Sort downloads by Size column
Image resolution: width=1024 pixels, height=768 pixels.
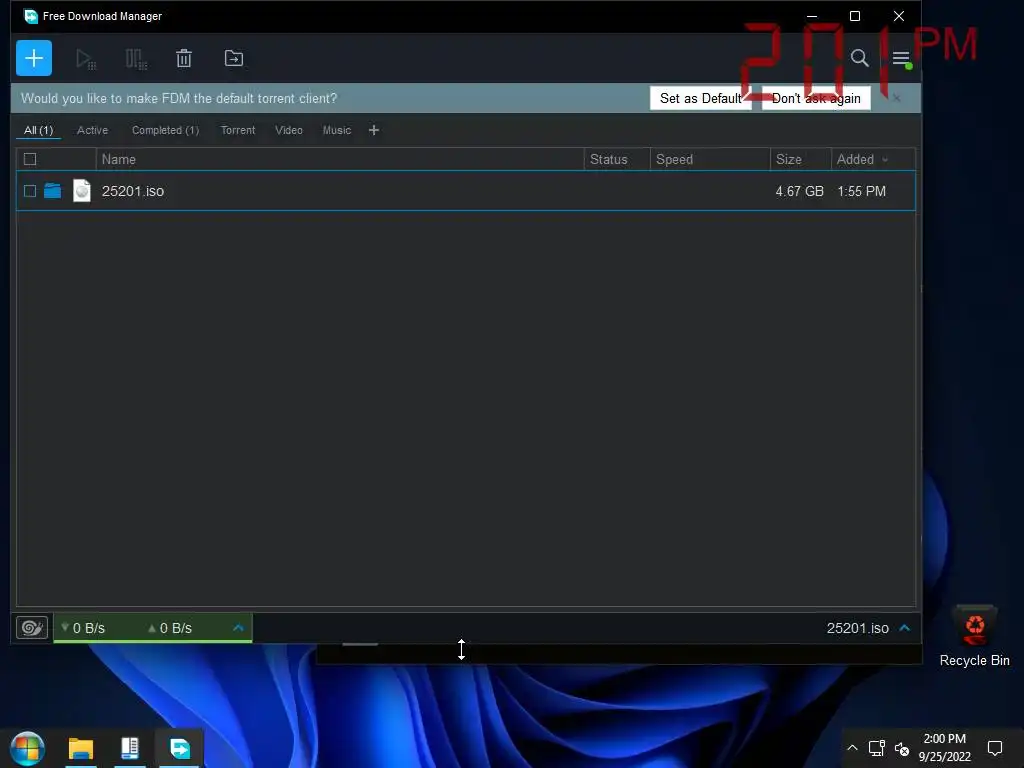click(x=801, y=159)
